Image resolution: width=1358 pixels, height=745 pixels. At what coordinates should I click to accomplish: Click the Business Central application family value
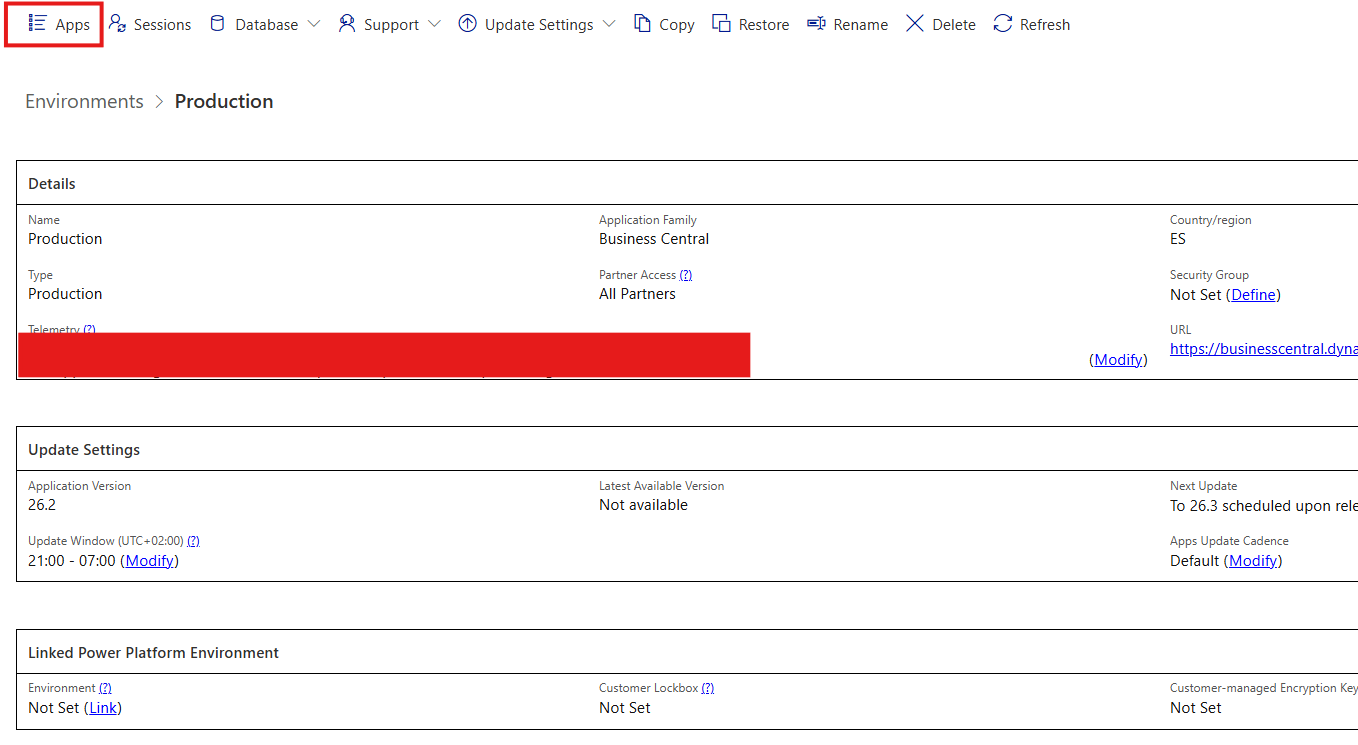pos(654,239)
